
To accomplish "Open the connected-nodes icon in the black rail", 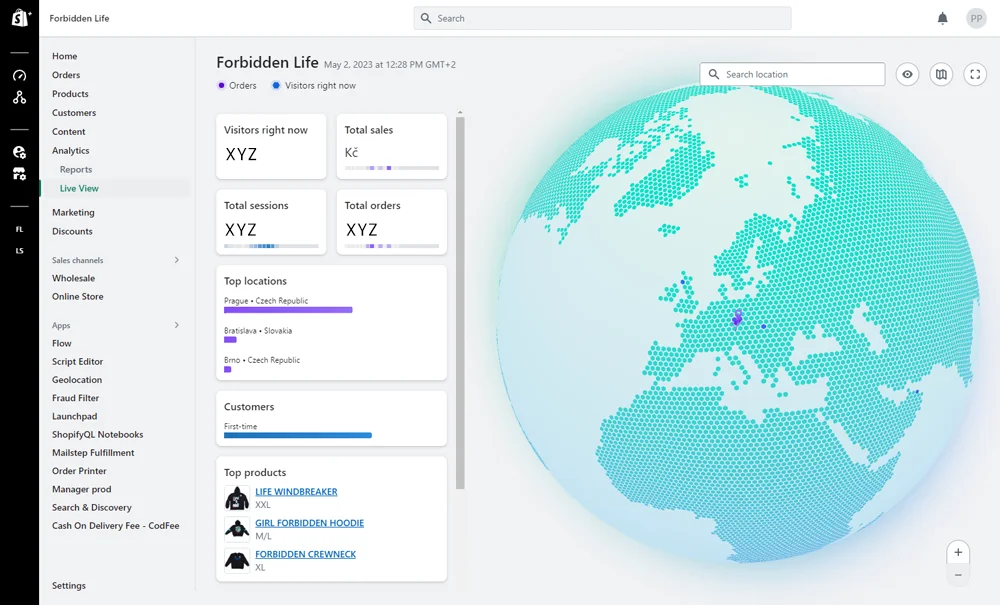I will 19,98.
